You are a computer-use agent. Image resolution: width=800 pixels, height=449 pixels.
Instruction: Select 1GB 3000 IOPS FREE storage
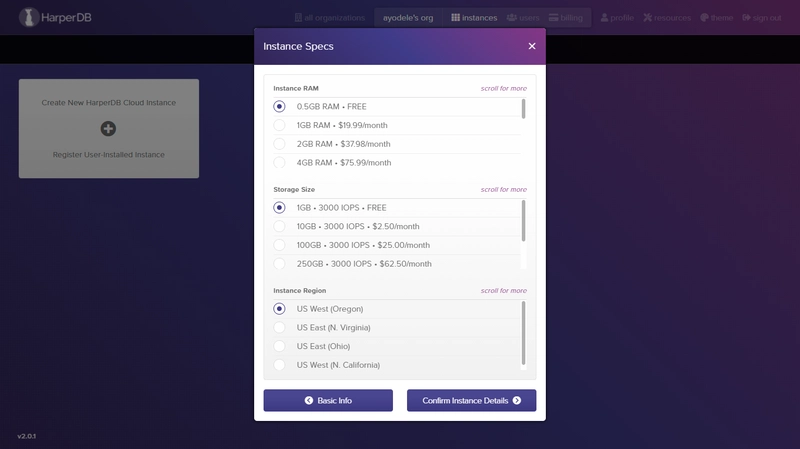pos(396,208)
